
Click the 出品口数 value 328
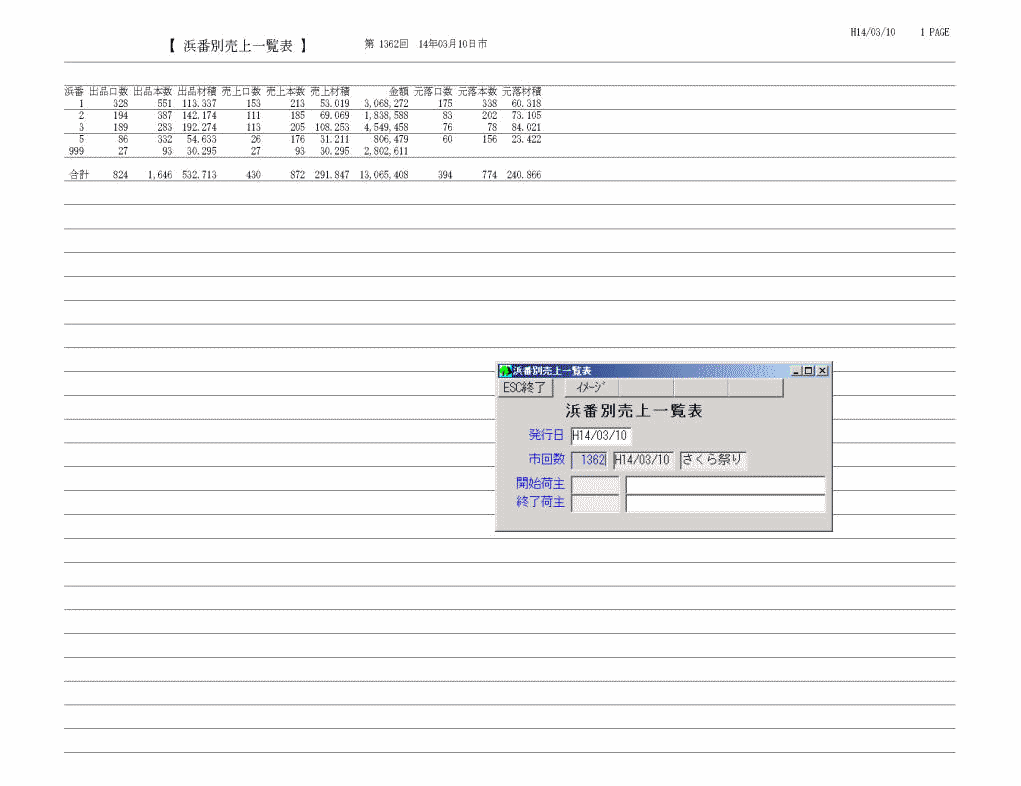120,104
